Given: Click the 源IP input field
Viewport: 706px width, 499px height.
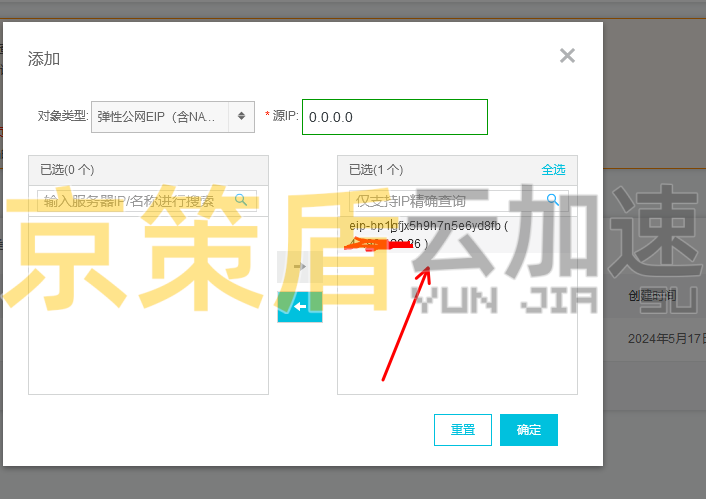Looking at the screenshot, I should 395,117.
